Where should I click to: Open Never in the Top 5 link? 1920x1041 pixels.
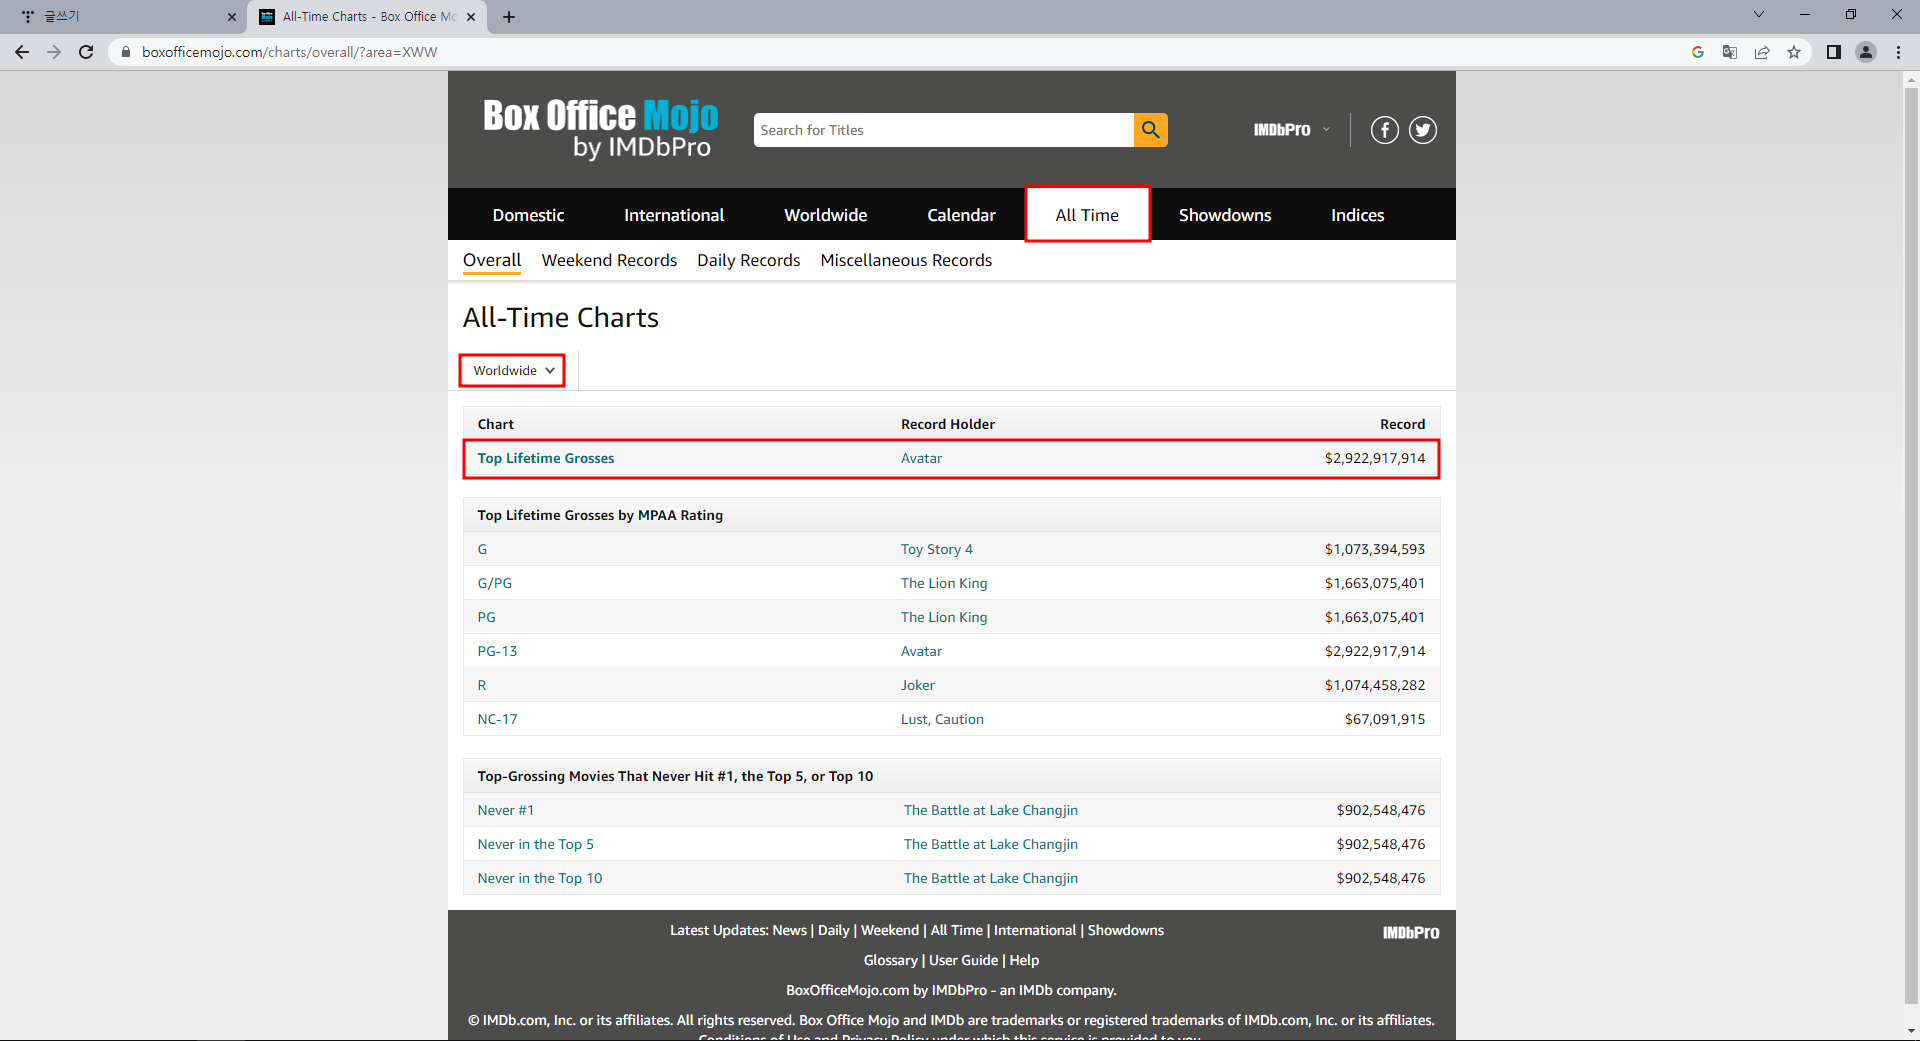[x=535, y=844]
